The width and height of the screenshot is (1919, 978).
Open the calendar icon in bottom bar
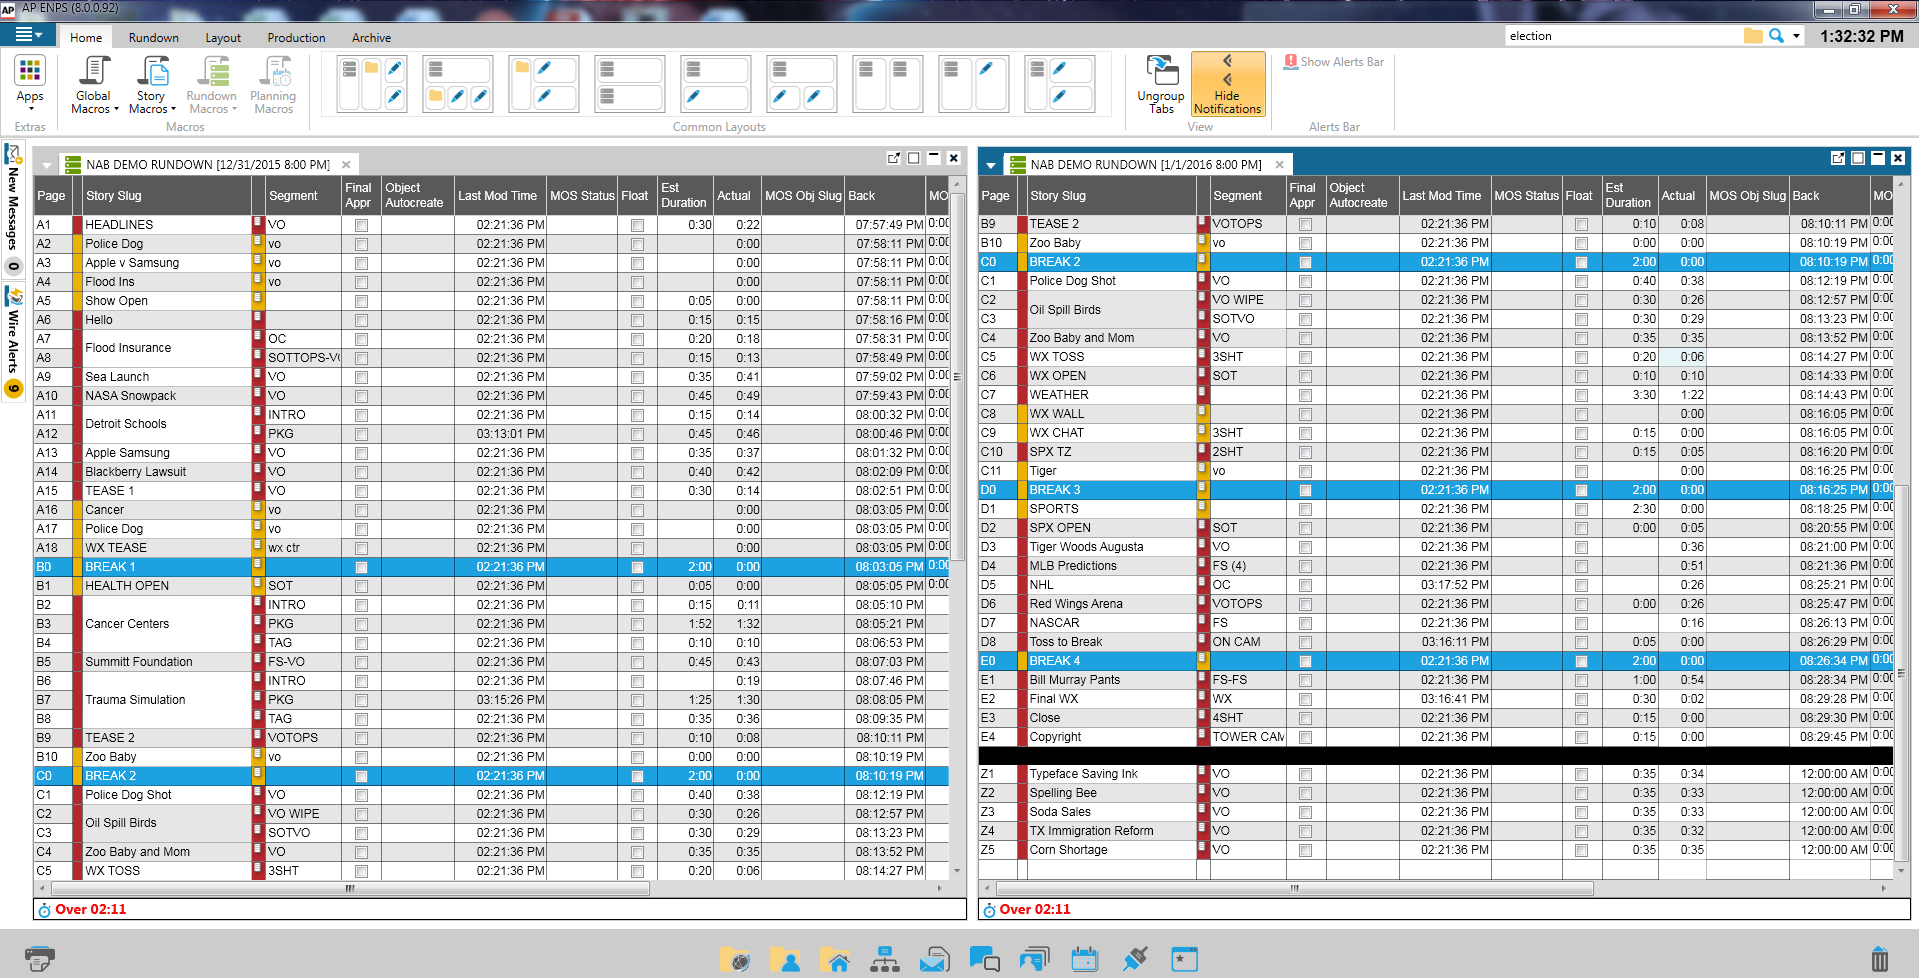(1084, 960)
